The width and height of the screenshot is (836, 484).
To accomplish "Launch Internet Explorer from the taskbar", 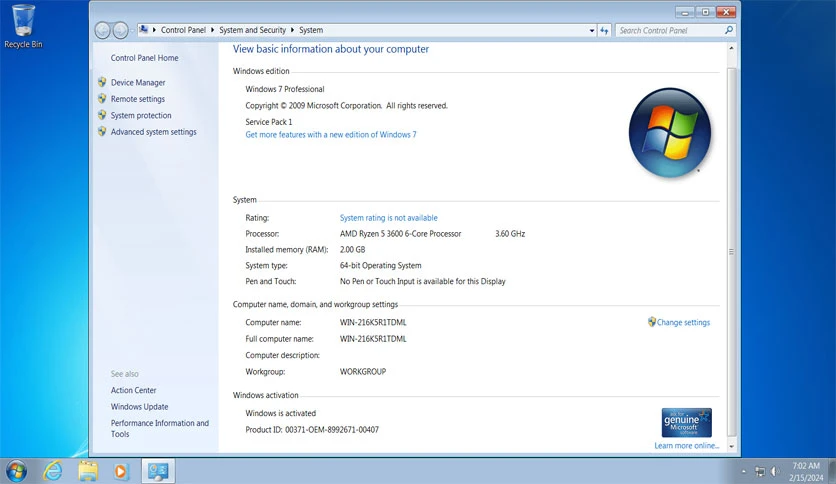I will point(53,471).
